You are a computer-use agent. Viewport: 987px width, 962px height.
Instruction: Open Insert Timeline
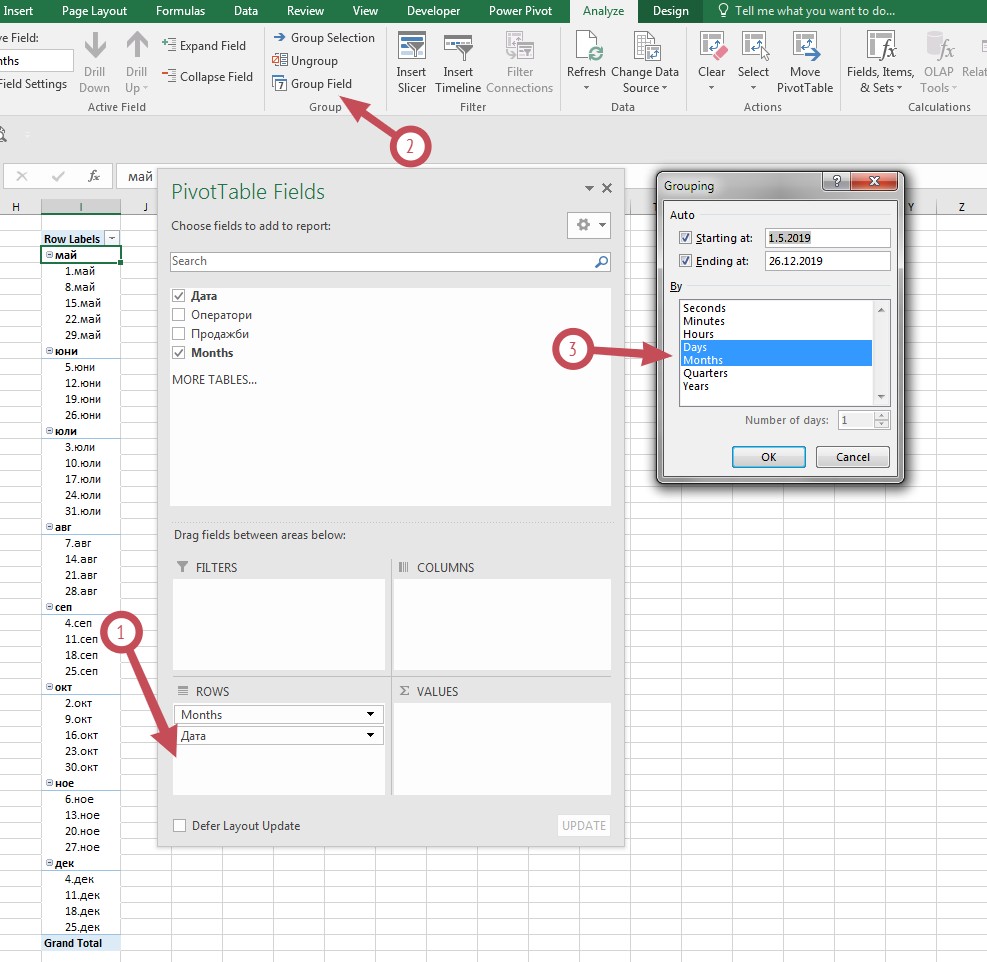point(458,63)
